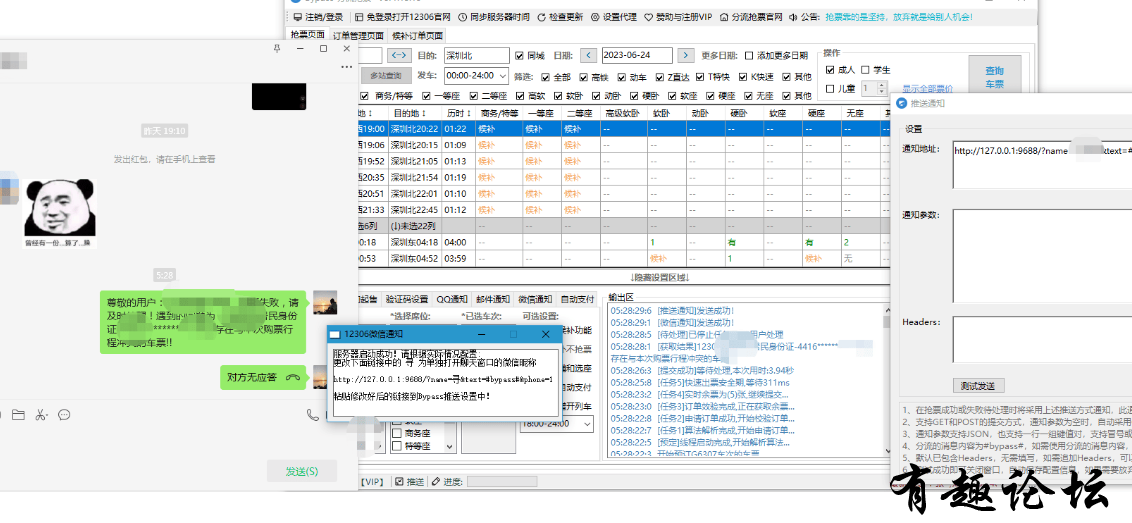Image resolution: width=1132 pixels, height=523 pixels.
Task: Sort by 历时 column header
Action: point(458,113)
